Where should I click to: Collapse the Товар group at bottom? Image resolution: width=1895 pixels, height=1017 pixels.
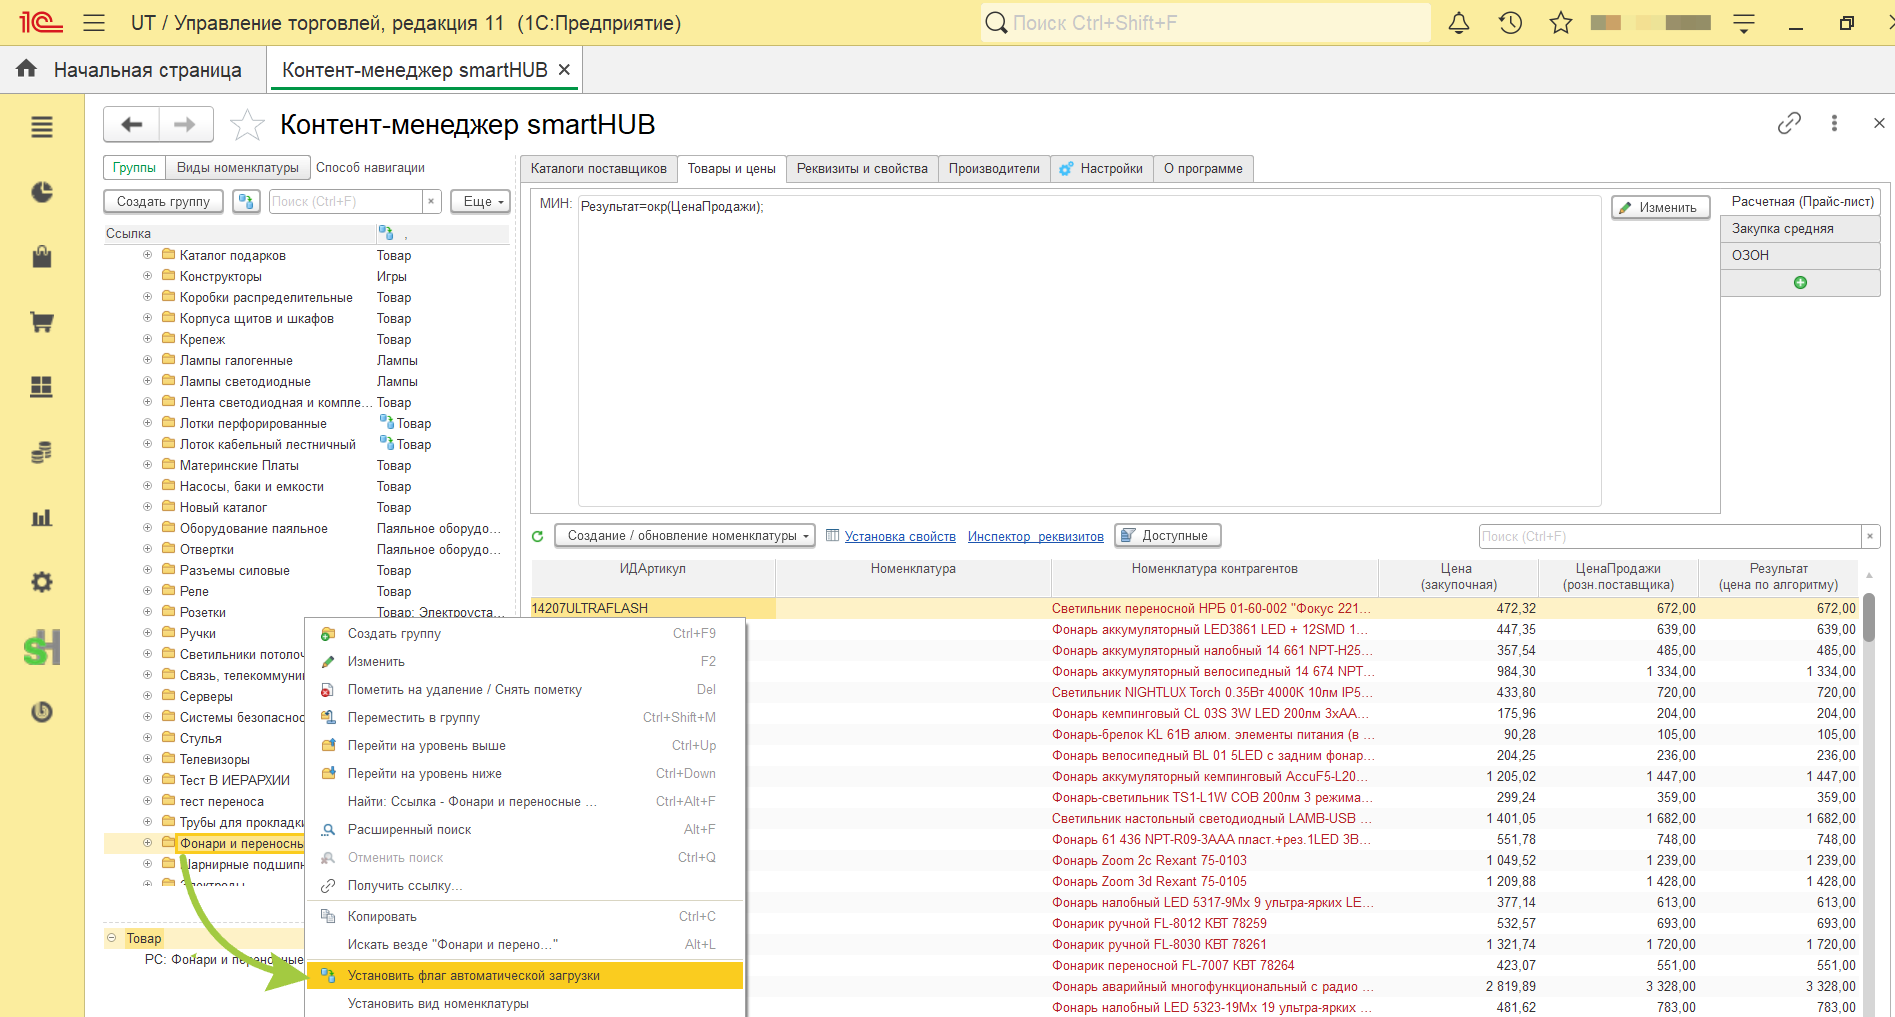point(111,938)
